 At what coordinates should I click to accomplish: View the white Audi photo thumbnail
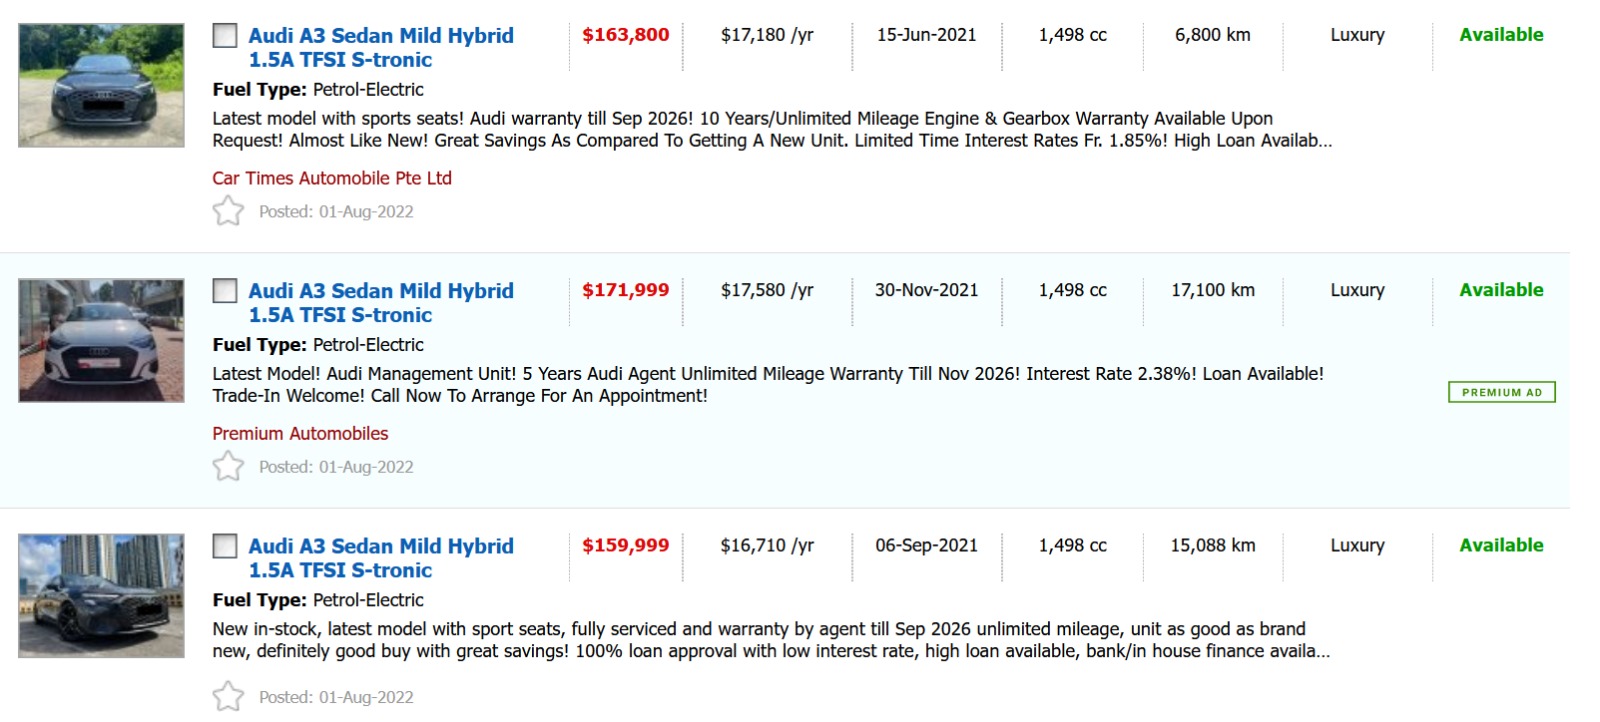click(x=101, y=341)
